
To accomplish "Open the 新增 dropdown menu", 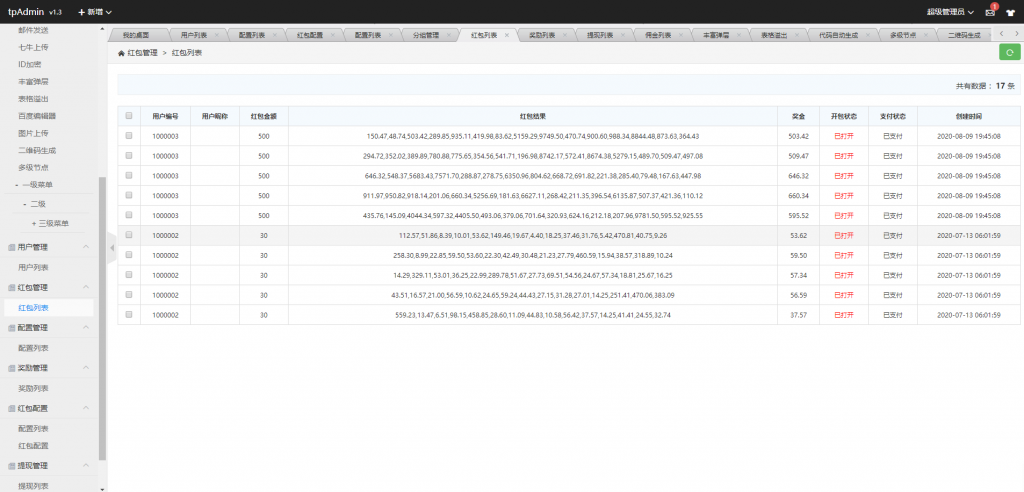I will [95, 12].
